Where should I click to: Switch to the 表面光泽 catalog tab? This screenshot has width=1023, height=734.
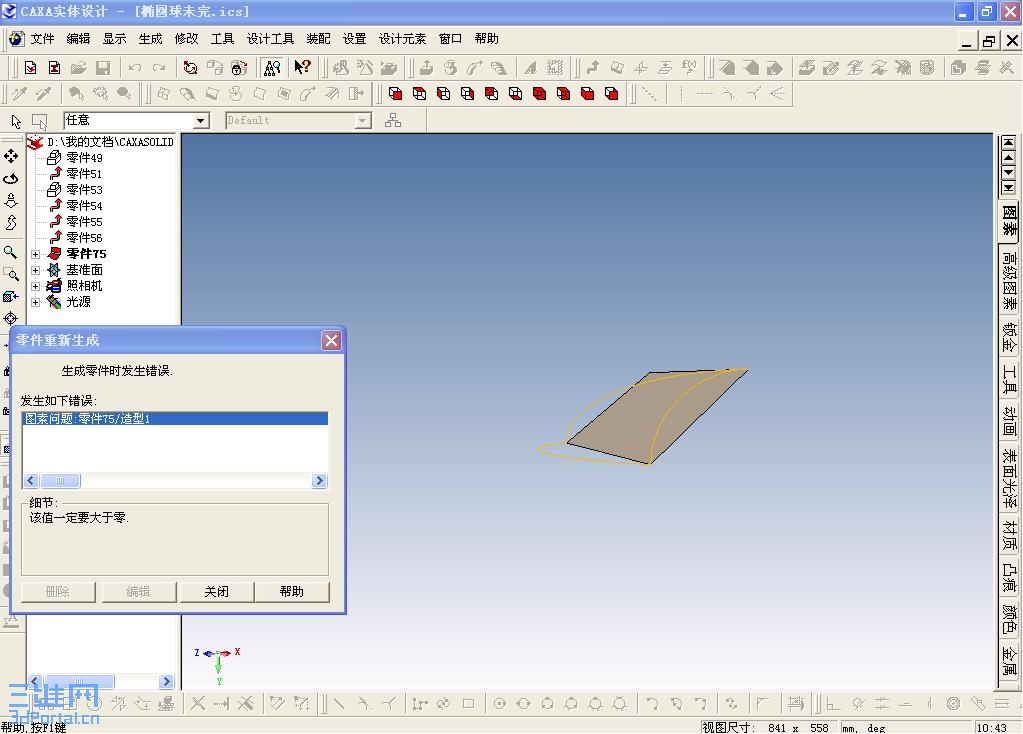coord(1009,478)
